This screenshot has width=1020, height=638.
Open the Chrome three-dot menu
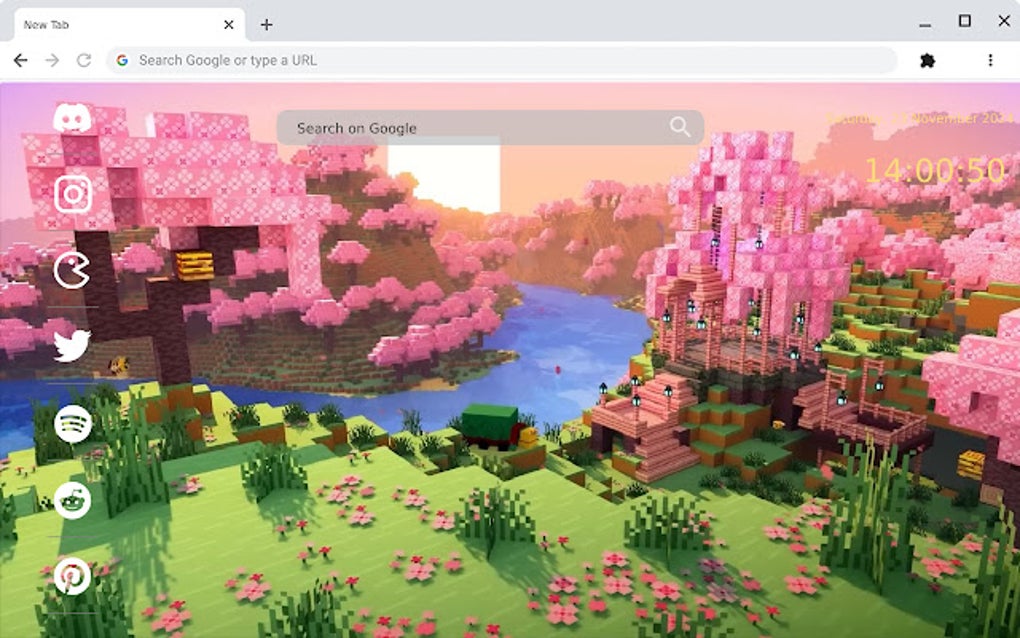993,60
